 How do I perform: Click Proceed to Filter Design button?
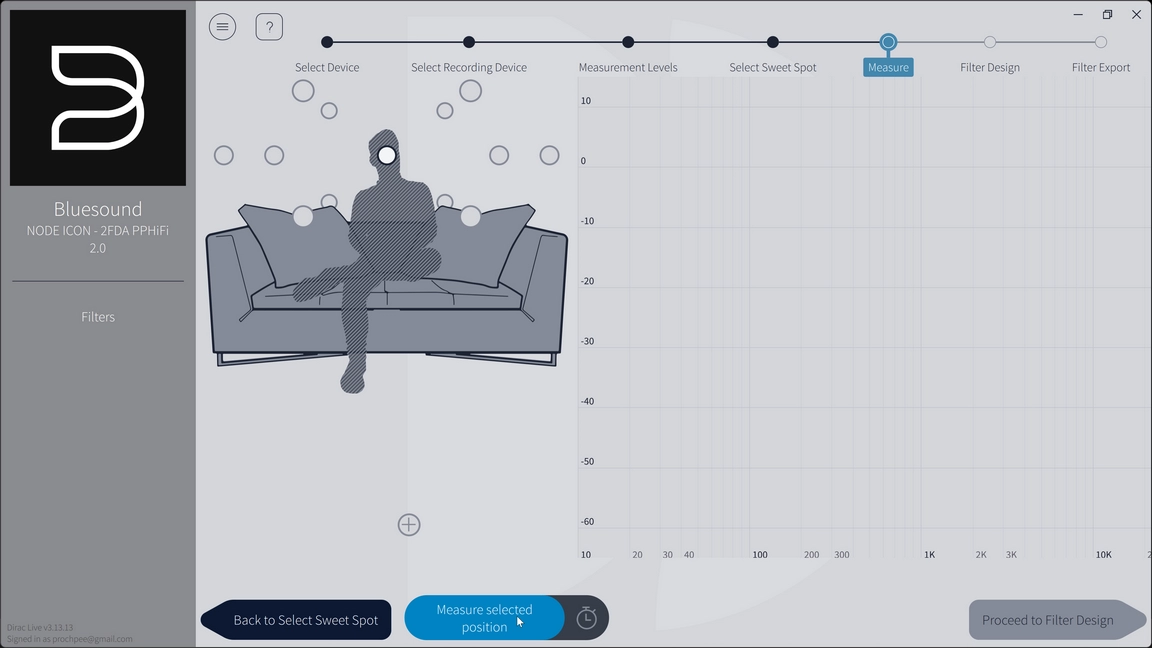(x=1050, y=620)
